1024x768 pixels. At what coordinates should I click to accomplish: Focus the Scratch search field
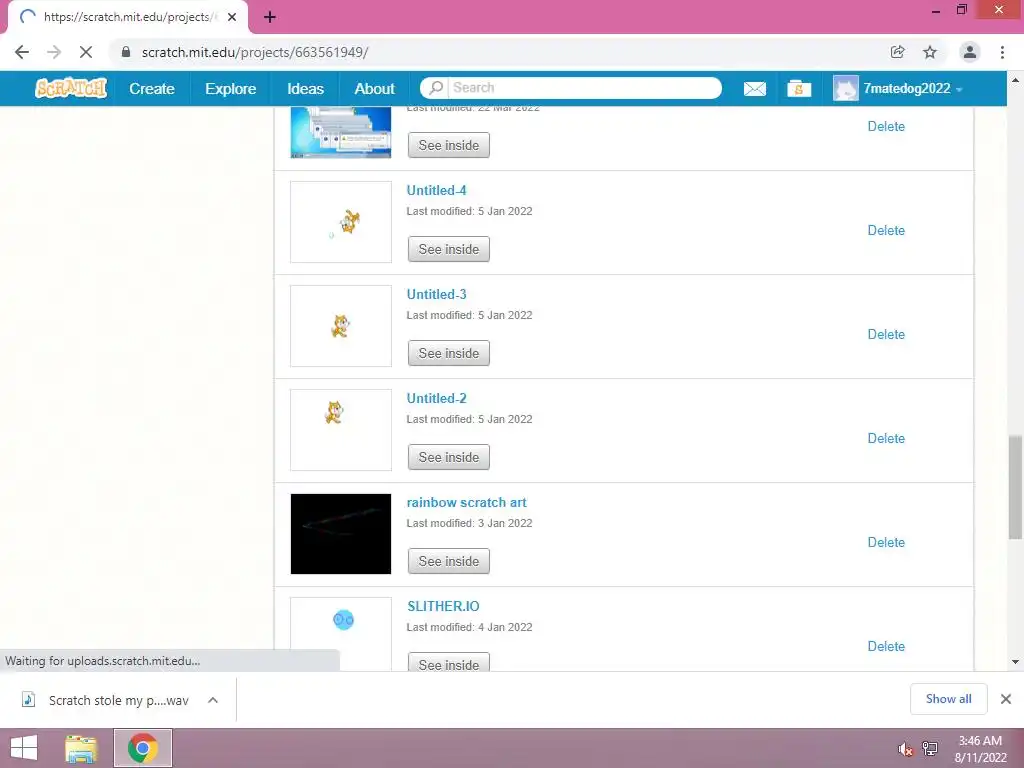point(584,88)
